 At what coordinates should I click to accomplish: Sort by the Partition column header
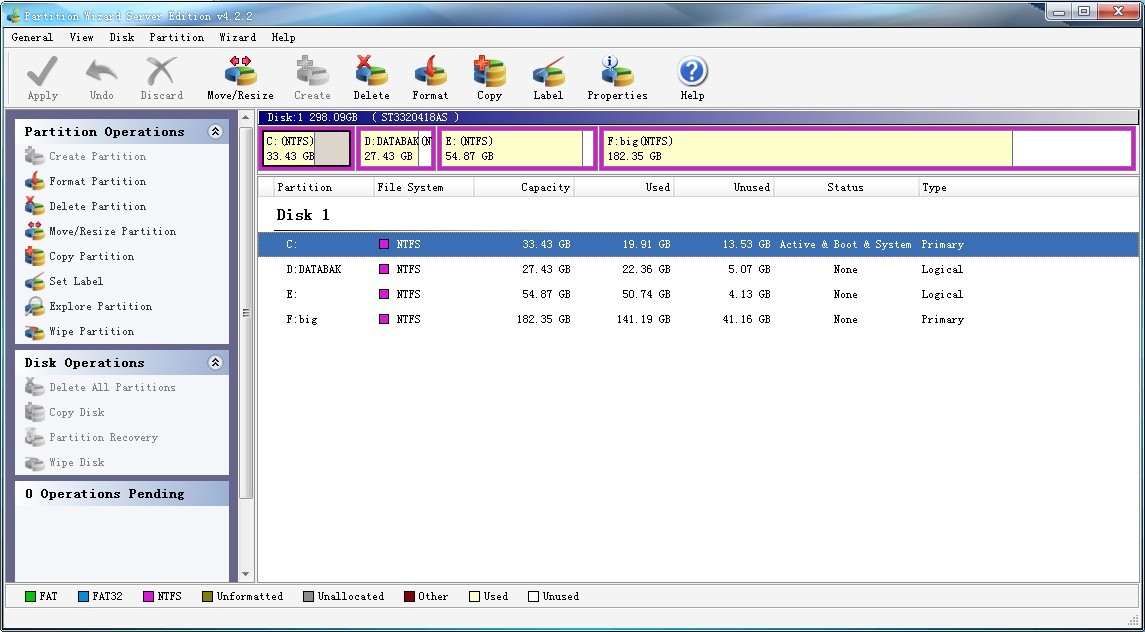322,187
